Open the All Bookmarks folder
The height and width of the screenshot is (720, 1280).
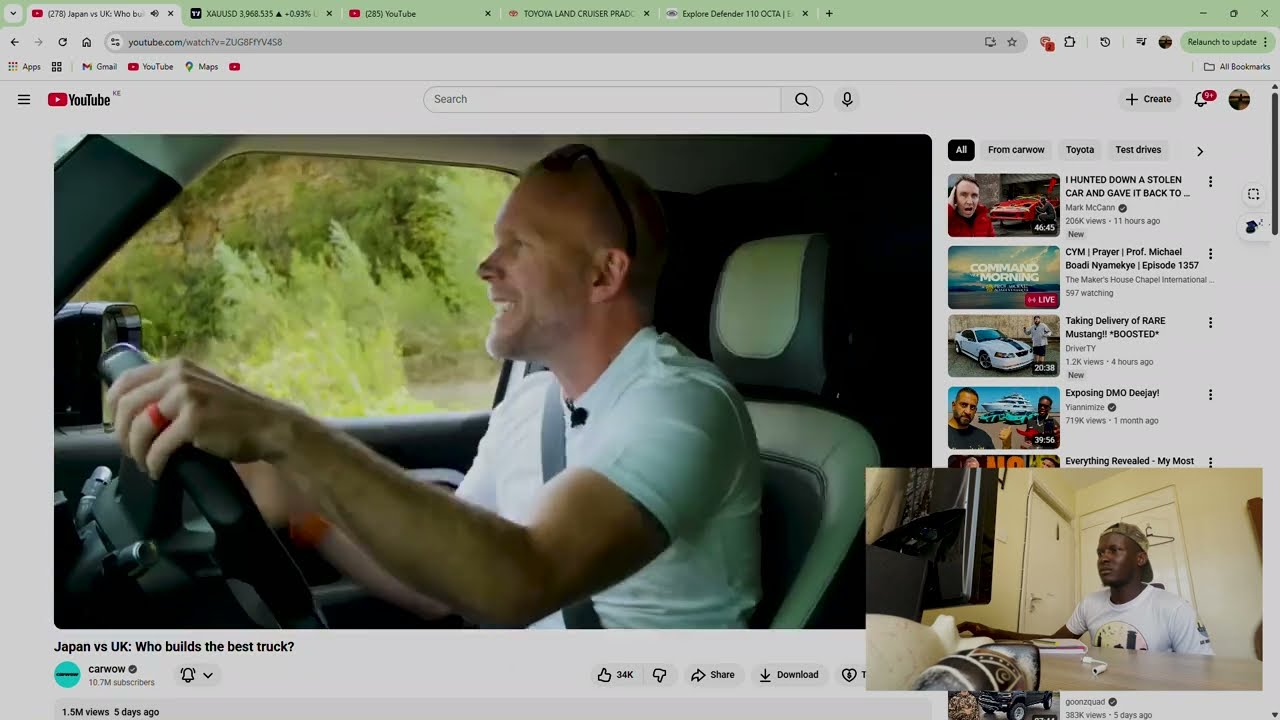1237,67
